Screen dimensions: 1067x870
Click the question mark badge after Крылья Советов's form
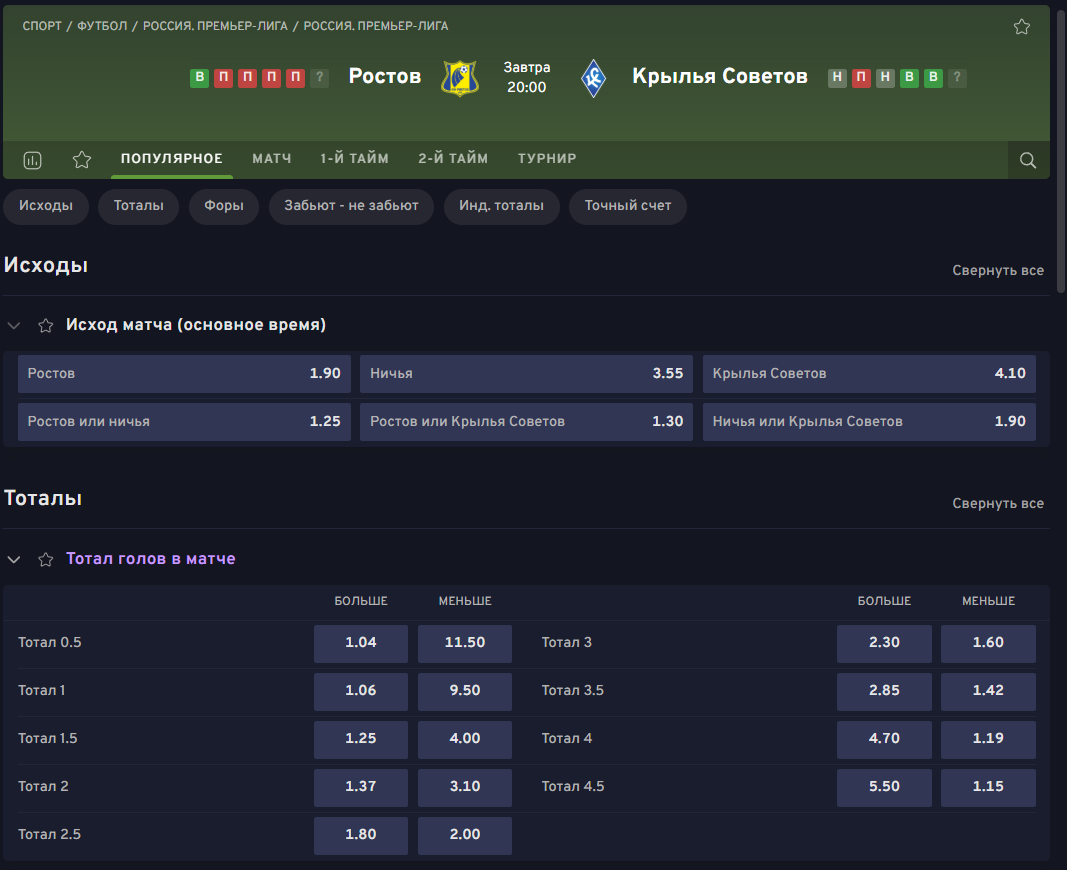tap(957, 78)
